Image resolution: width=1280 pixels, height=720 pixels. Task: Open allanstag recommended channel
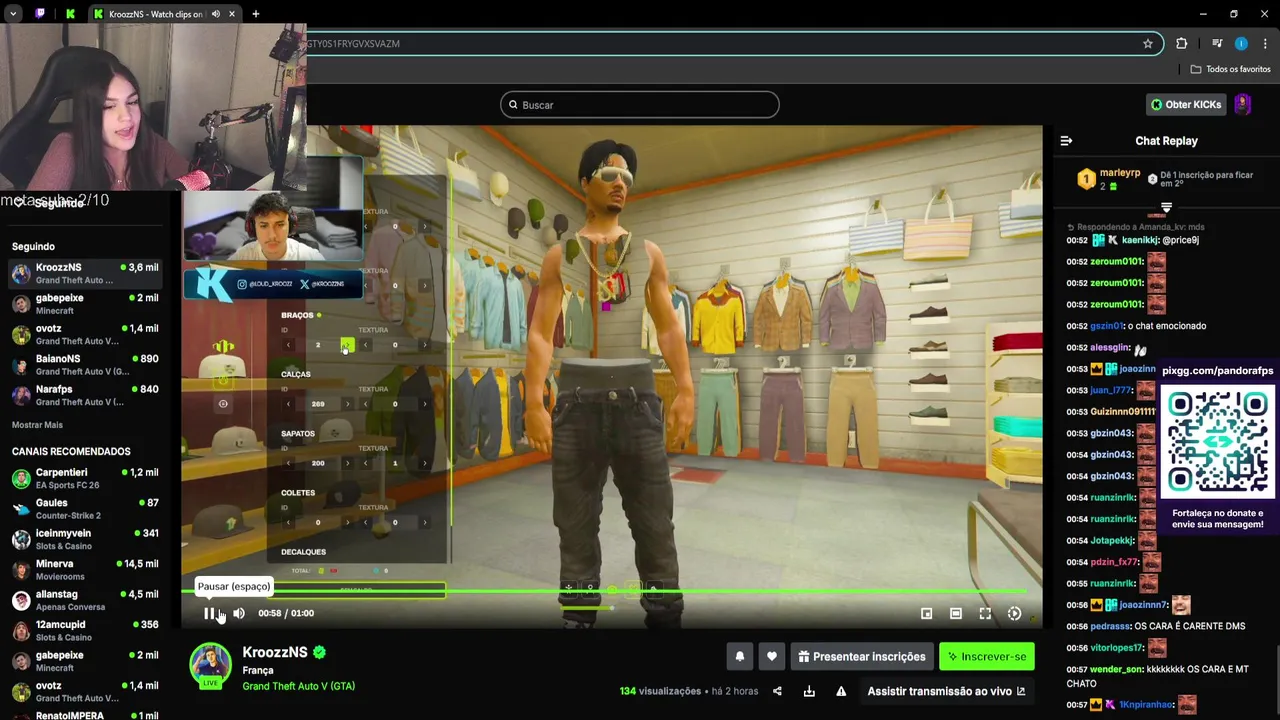click(x=85, y=600)
